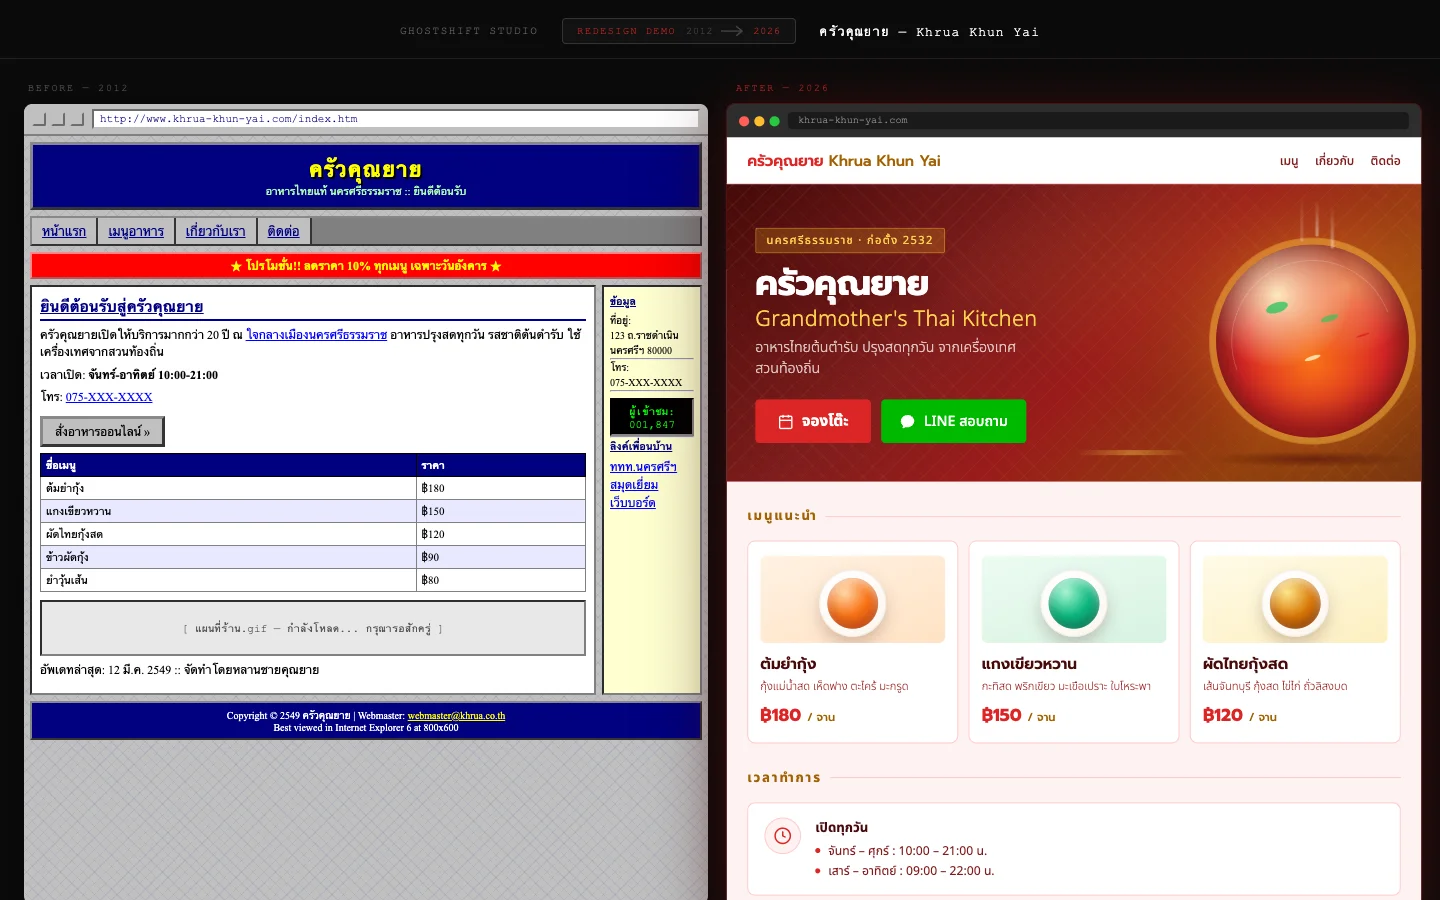1440x900 pixels.
Task: Click the GHOSTSHIFT STUDIO label
Action: [469, 31]
